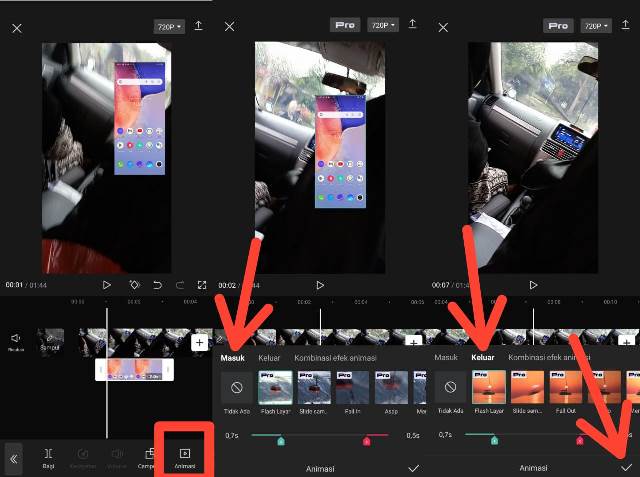640x477 pixels.
Task: Play the preview on the 00:02 screen
Action: pyautogui.click(x=320, y=285)
